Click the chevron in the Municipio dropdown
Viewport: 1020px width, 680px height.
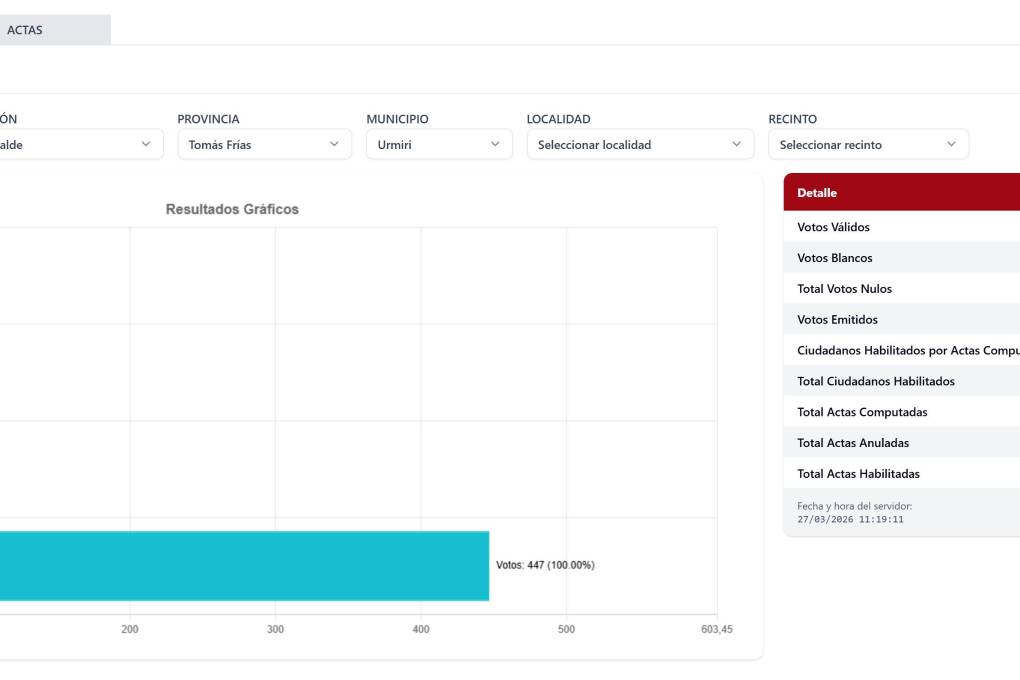pyautogui.click(x=495, y=145)
